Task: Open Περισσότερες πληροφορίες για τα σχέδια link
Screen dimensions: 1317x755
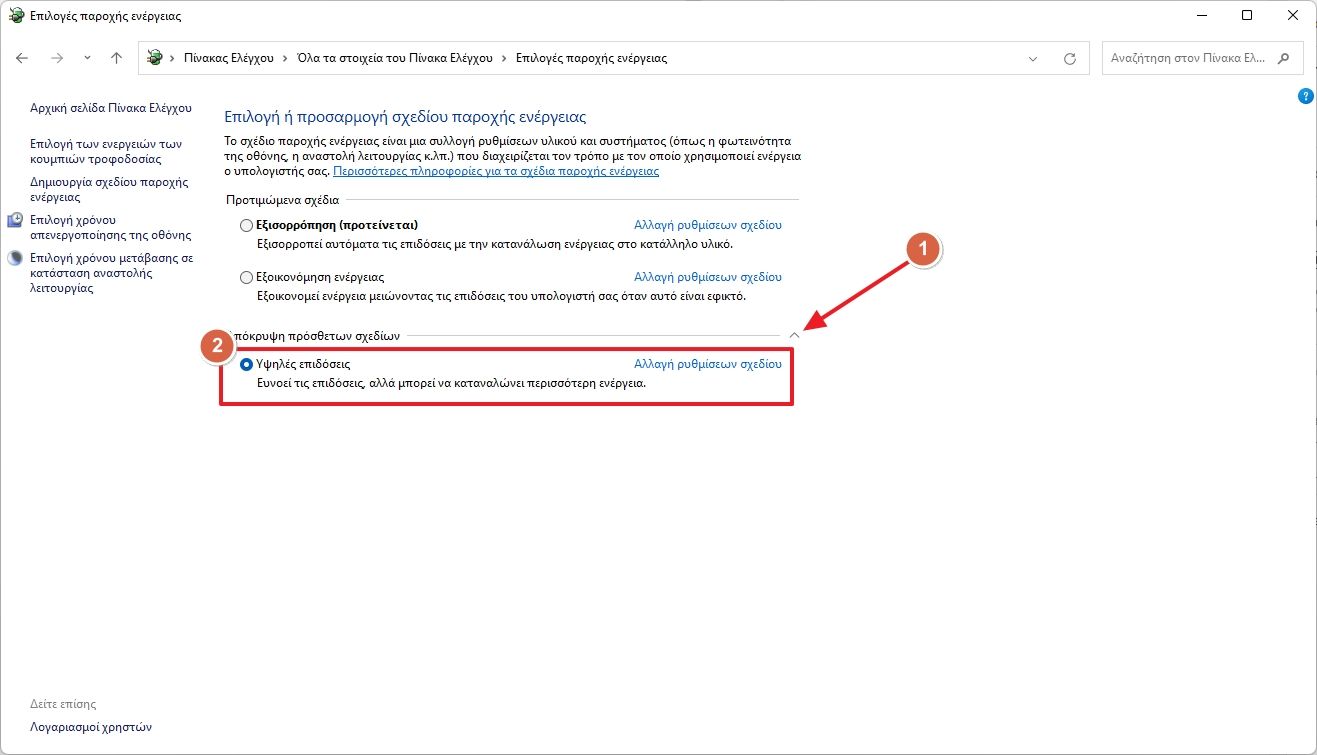Action: (x=495, y=171)
